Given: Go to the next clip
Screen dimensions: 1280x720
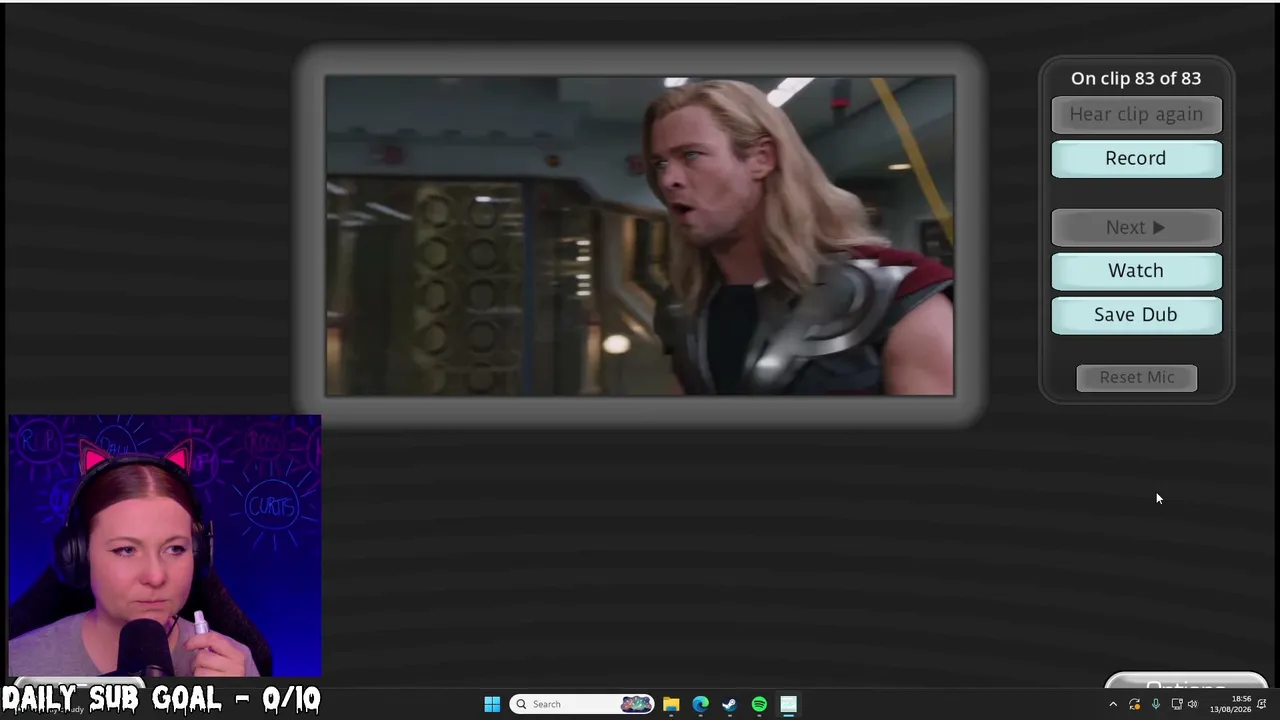Looking at the screenshot, I should click(x=1136, y=228).
